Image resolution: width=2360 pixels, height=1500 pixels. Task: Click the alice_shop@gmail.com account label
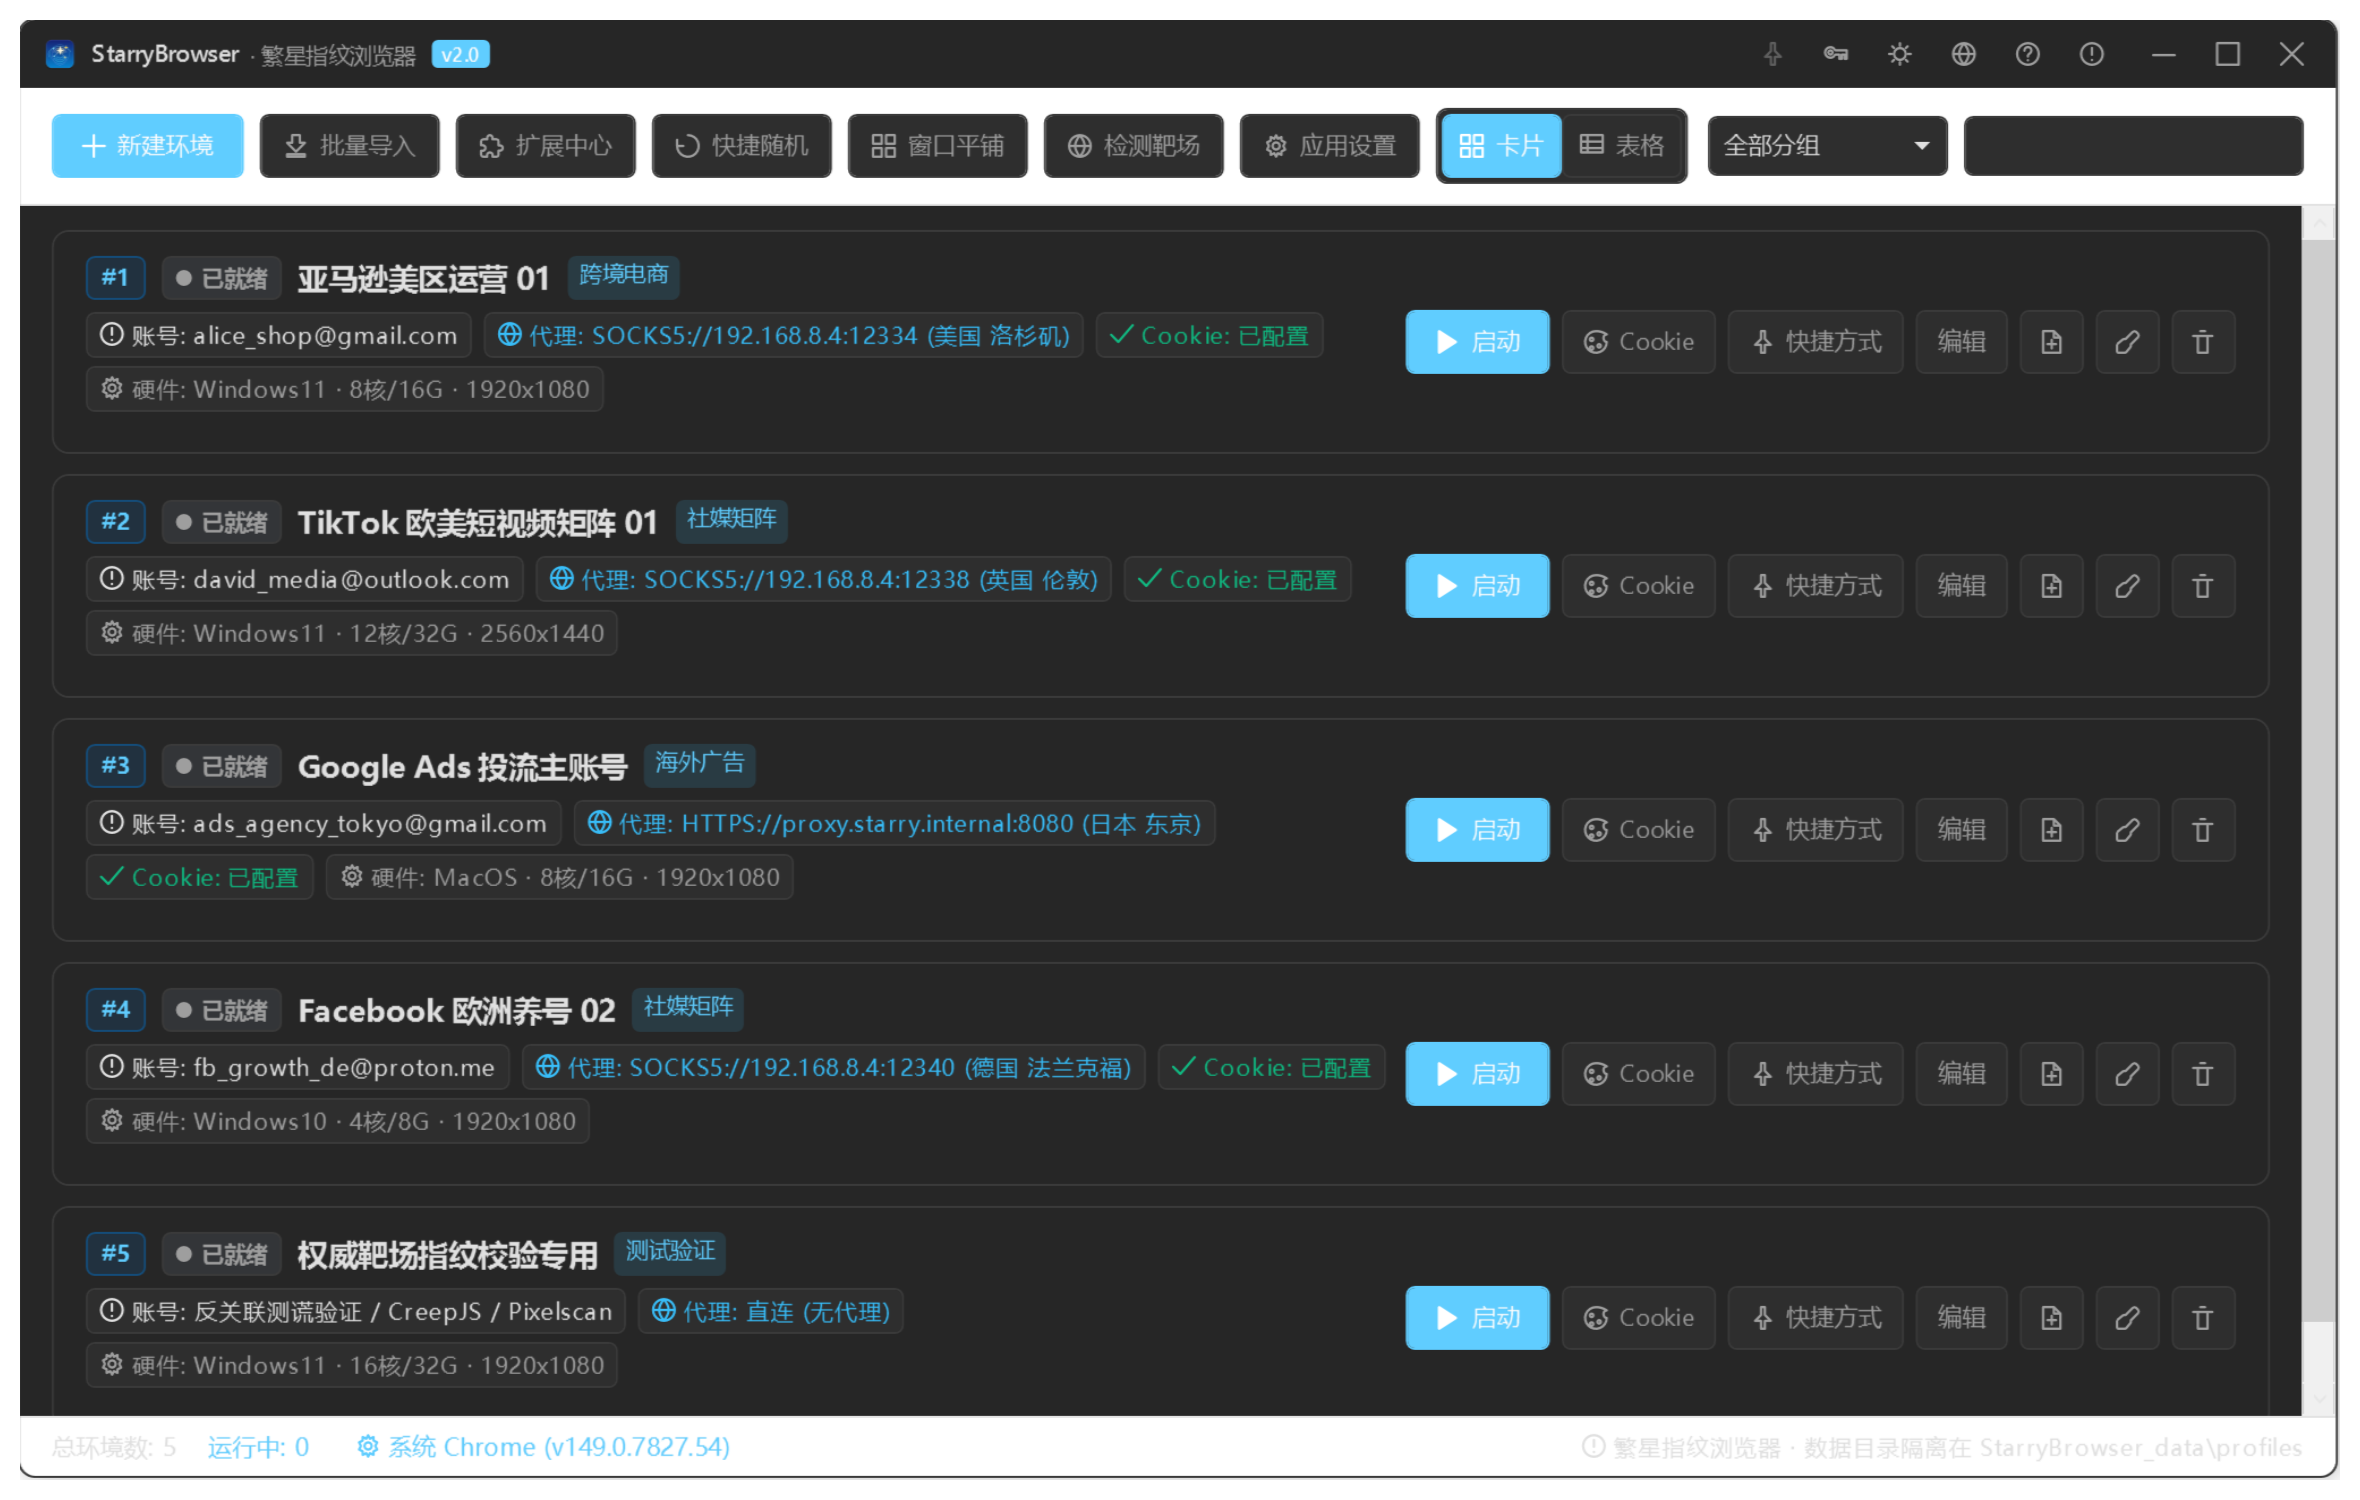[x=279, y=336]
